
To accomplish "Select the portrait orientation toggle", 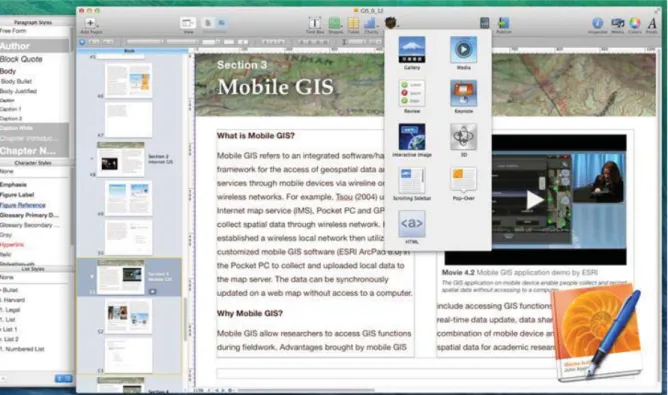I will coord(208,23).
